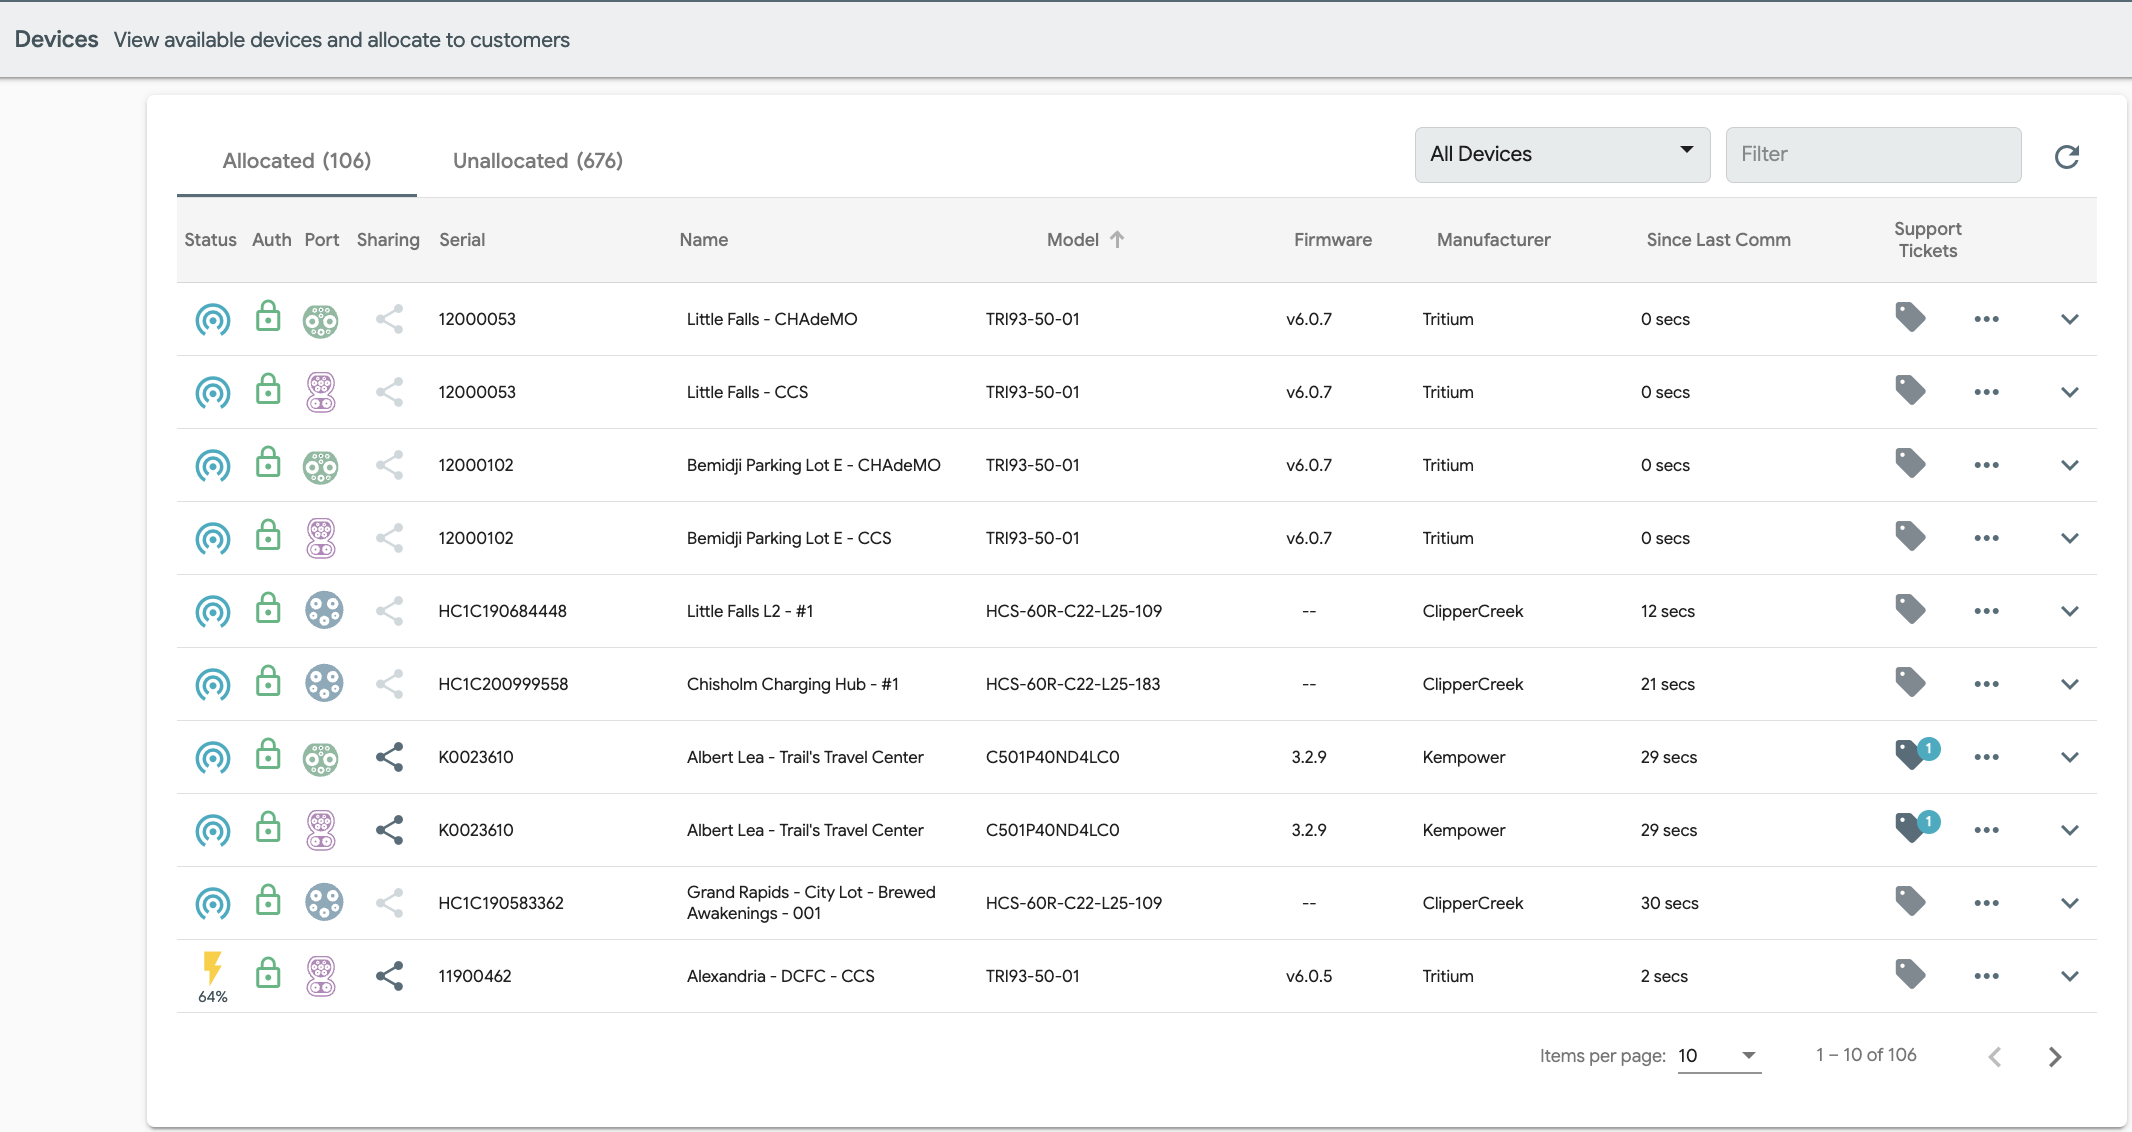Expand the Little Falls - CHAdeMO row

[x=2070, y=319]
